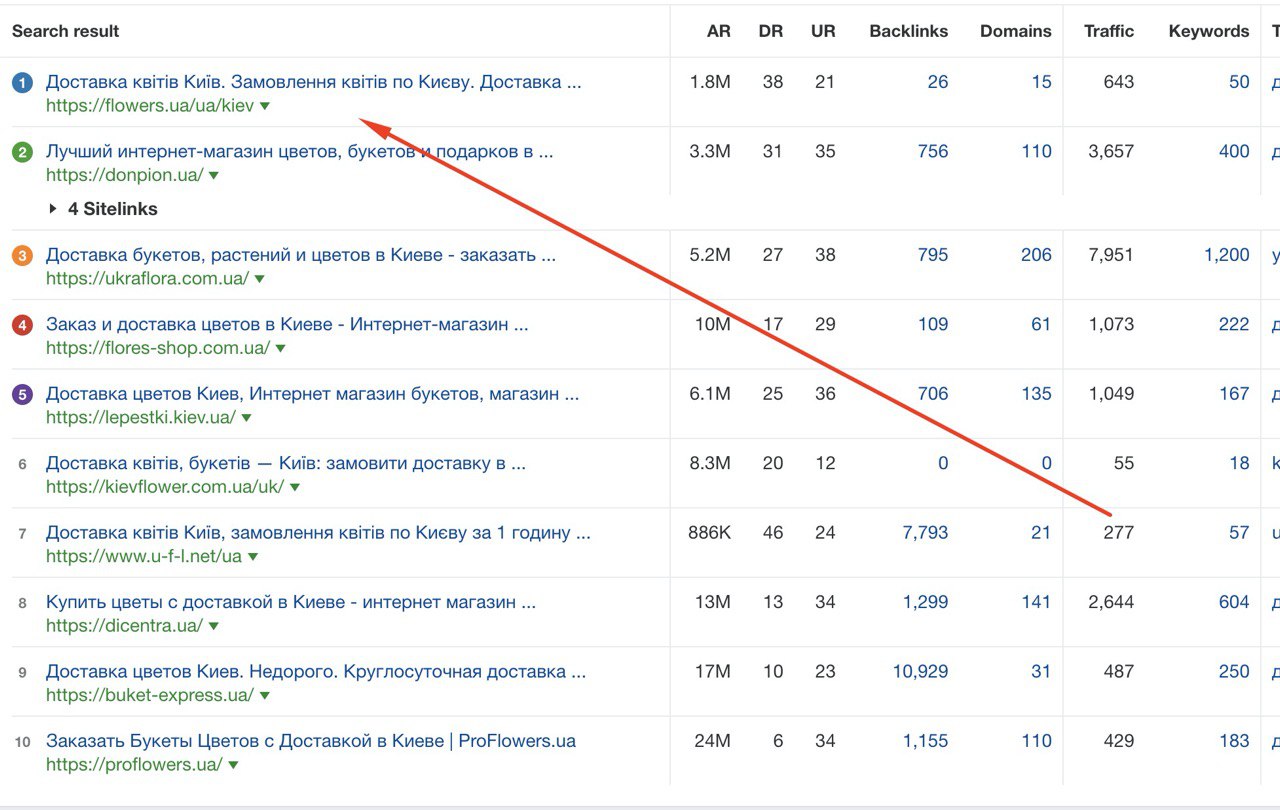This screenshot has width=1280, height=810.
Task: Click the Backlinks column header
Action: click(x=909, y=31)
